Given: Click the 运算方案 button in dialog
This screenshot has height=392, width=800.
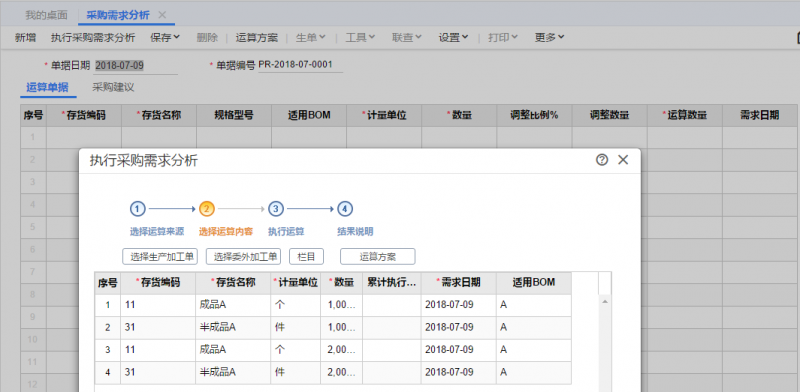Looking at the screenshot, I should (378, 257).
